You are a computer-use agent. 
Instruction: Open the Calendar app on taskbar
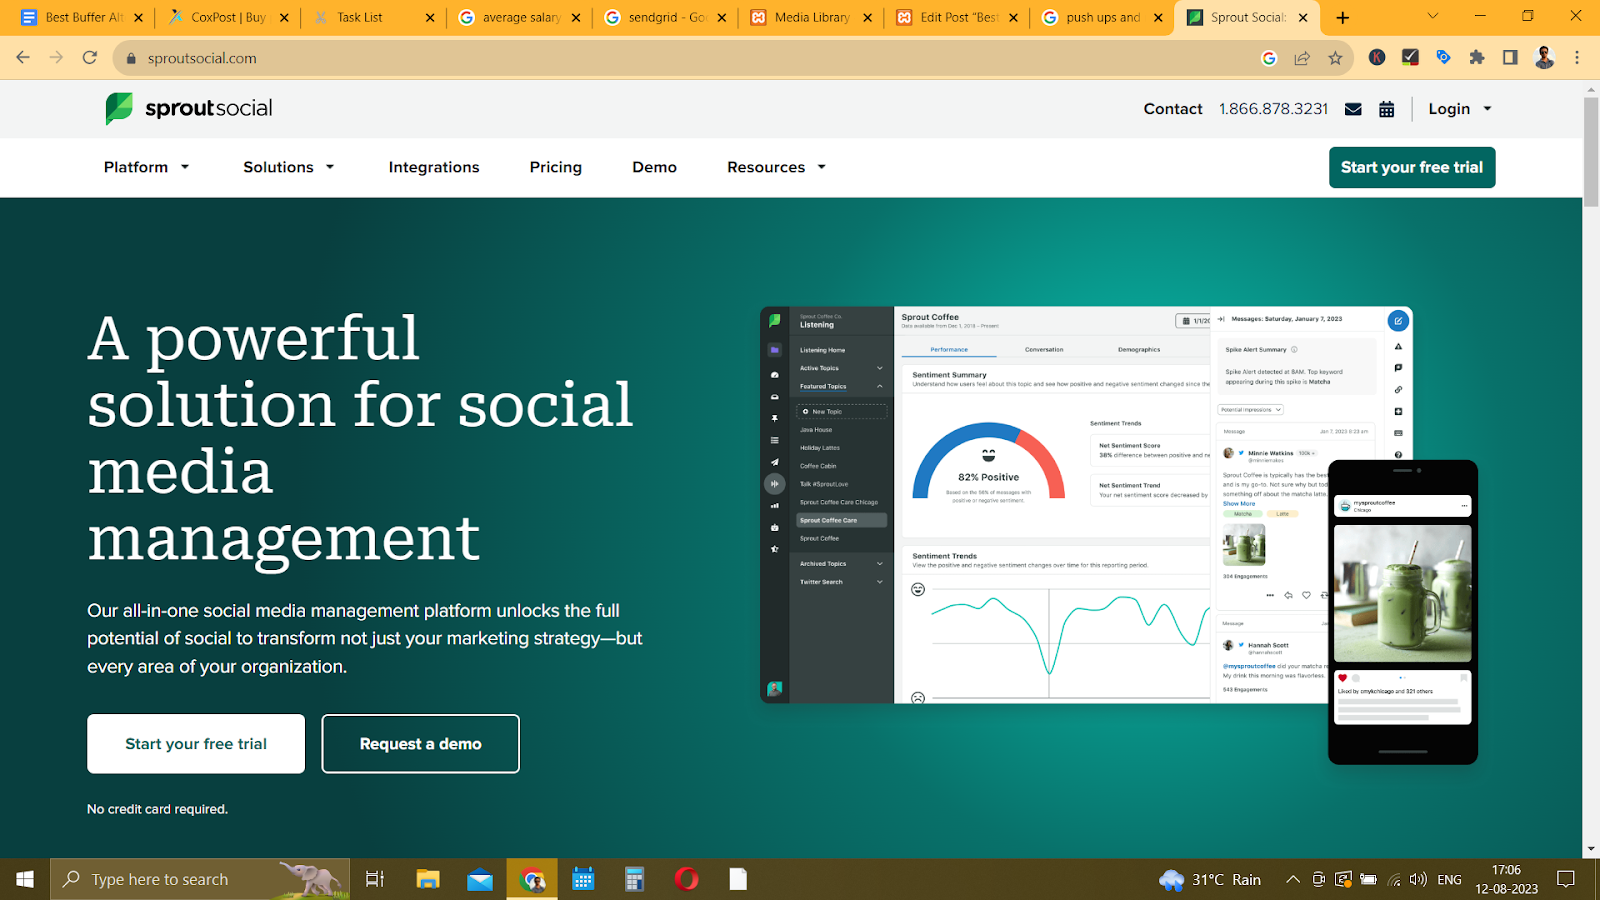(x=583, y=879)
